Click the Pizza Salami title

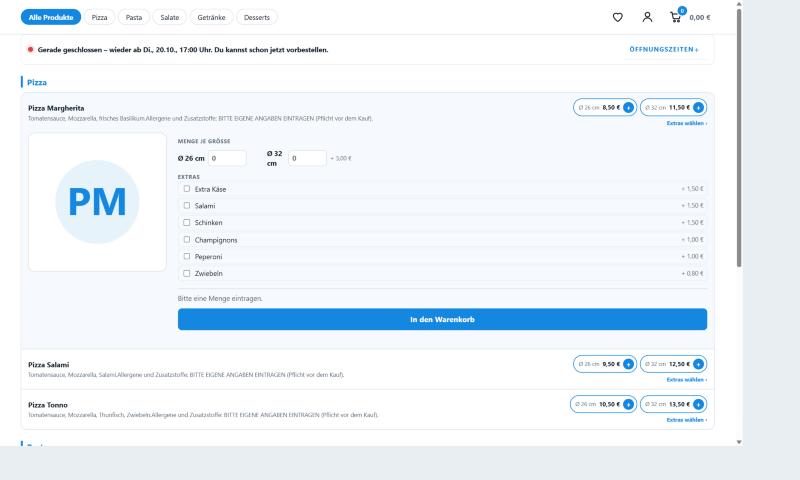[x=48, y=365]
